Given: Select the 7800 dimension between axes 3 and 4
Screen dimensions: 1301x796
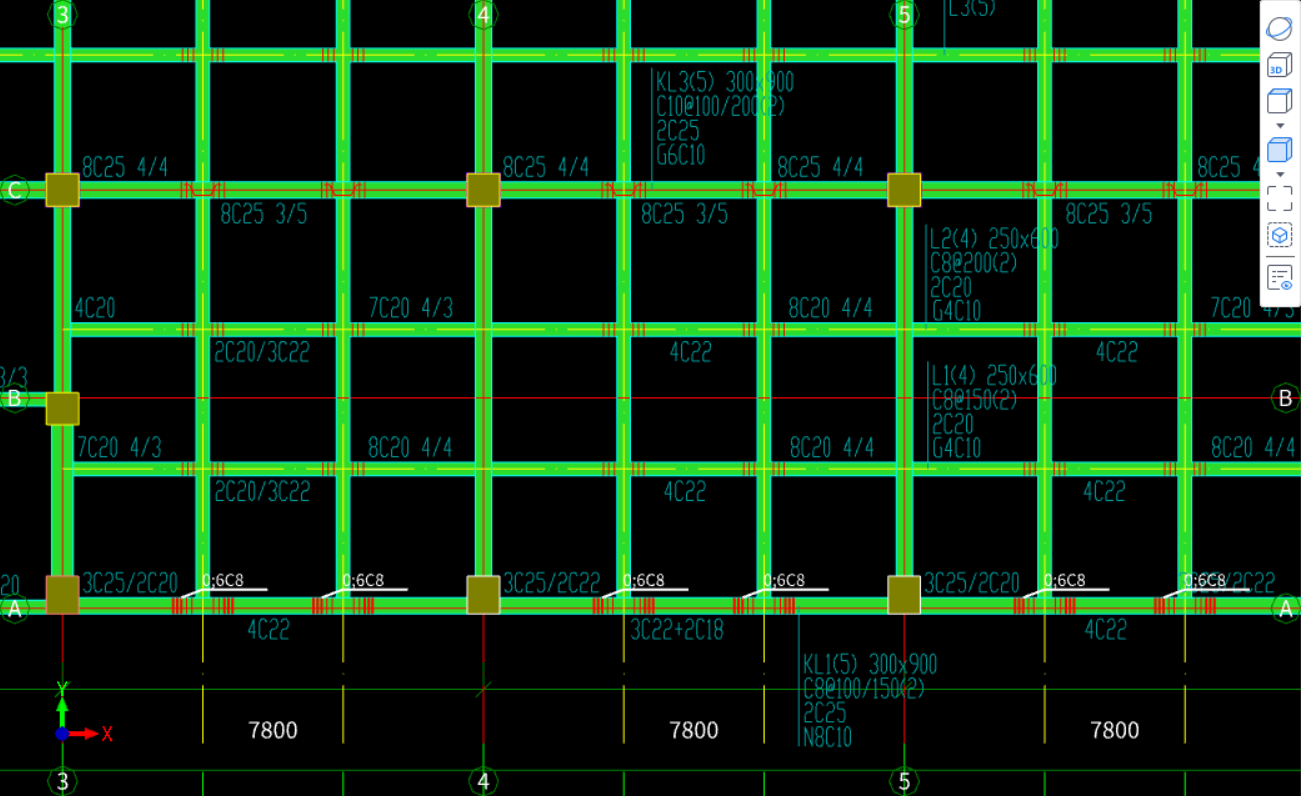Looking at the screenshot, I should point(273,730).
